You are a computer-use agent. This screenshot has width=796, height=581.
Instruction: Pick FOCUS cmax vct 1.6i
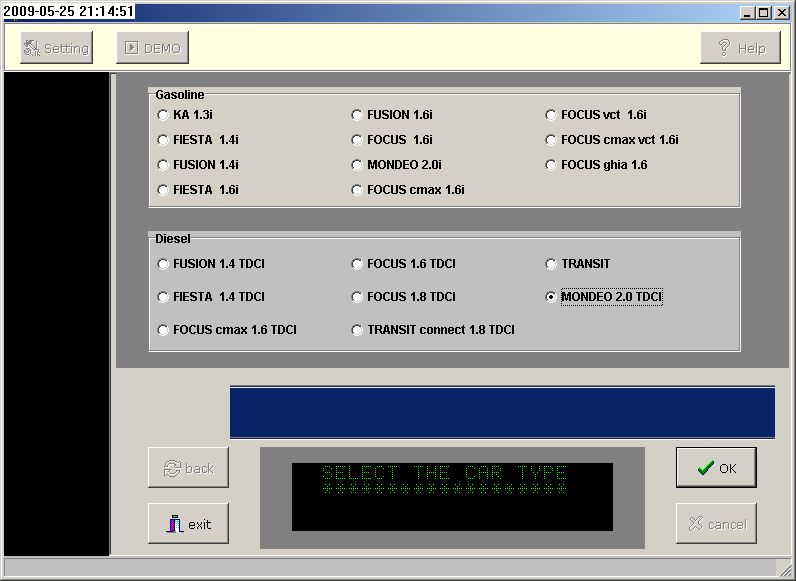point(552,140)
